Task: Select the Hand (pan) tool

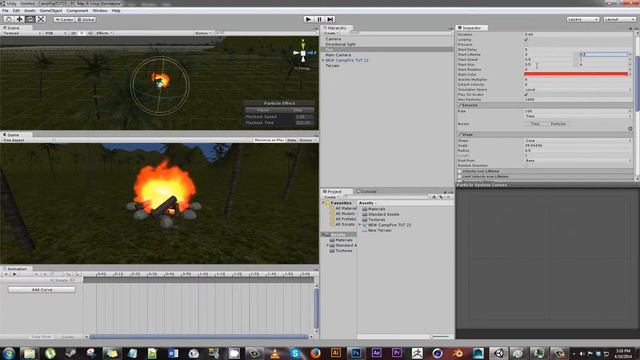Action: click(x=9, y=19)
